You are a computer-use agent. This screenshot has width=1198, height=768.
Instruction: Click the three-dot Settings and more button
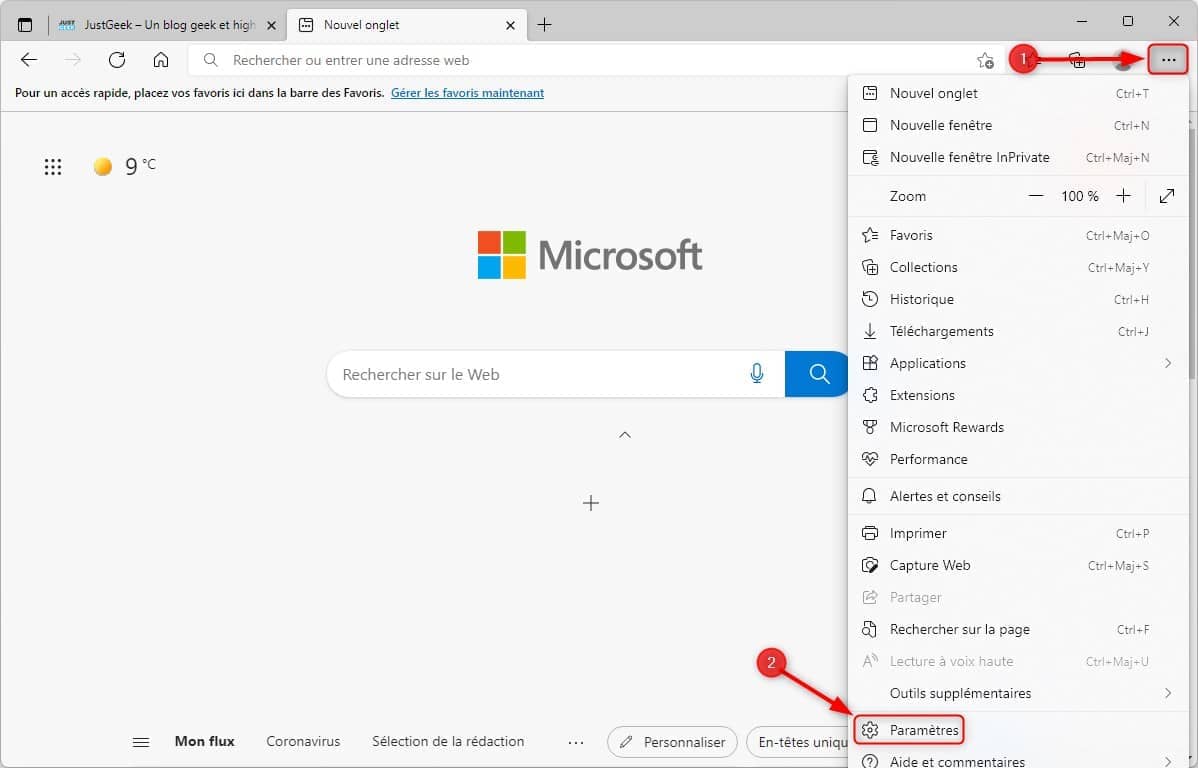tap(1168, 60)
